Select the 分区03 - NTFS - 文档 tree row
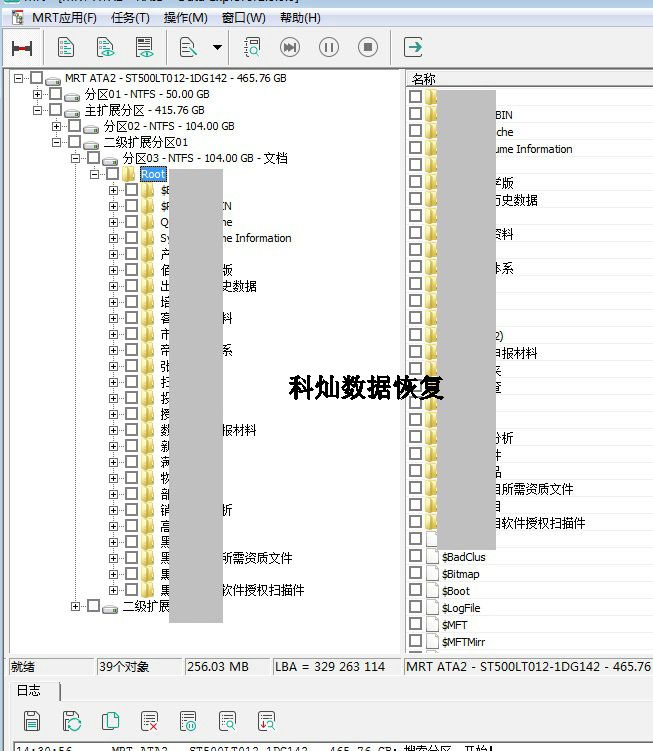The width and height of the screenshot is (653, 751). (x=205, y=158)
